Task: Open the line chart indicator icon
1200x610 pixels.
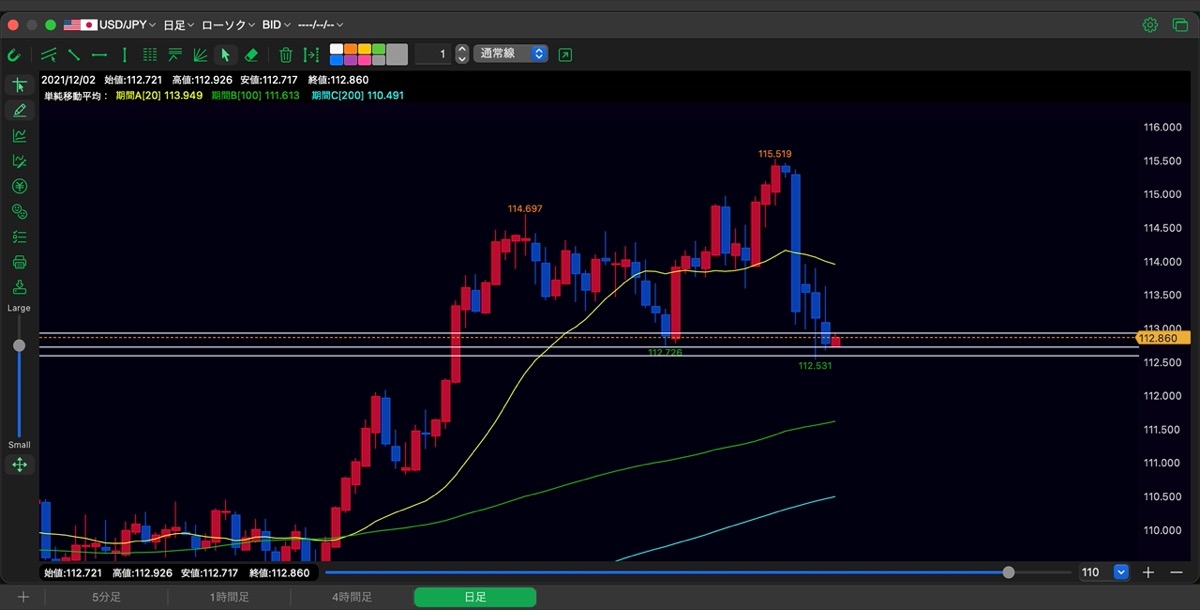Action: click(x=19, y=136)
